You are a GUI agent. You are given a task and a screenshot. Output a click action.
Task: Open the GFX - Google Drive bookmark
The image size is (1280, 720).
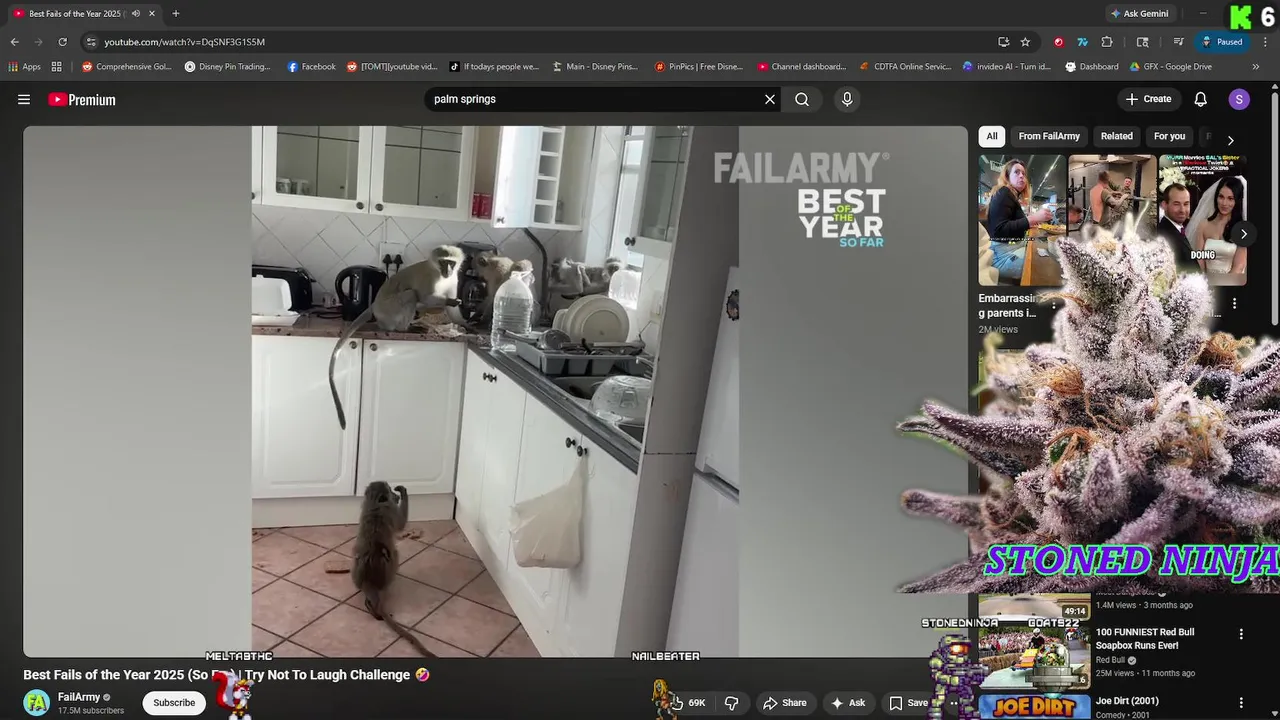point(1171,67)
